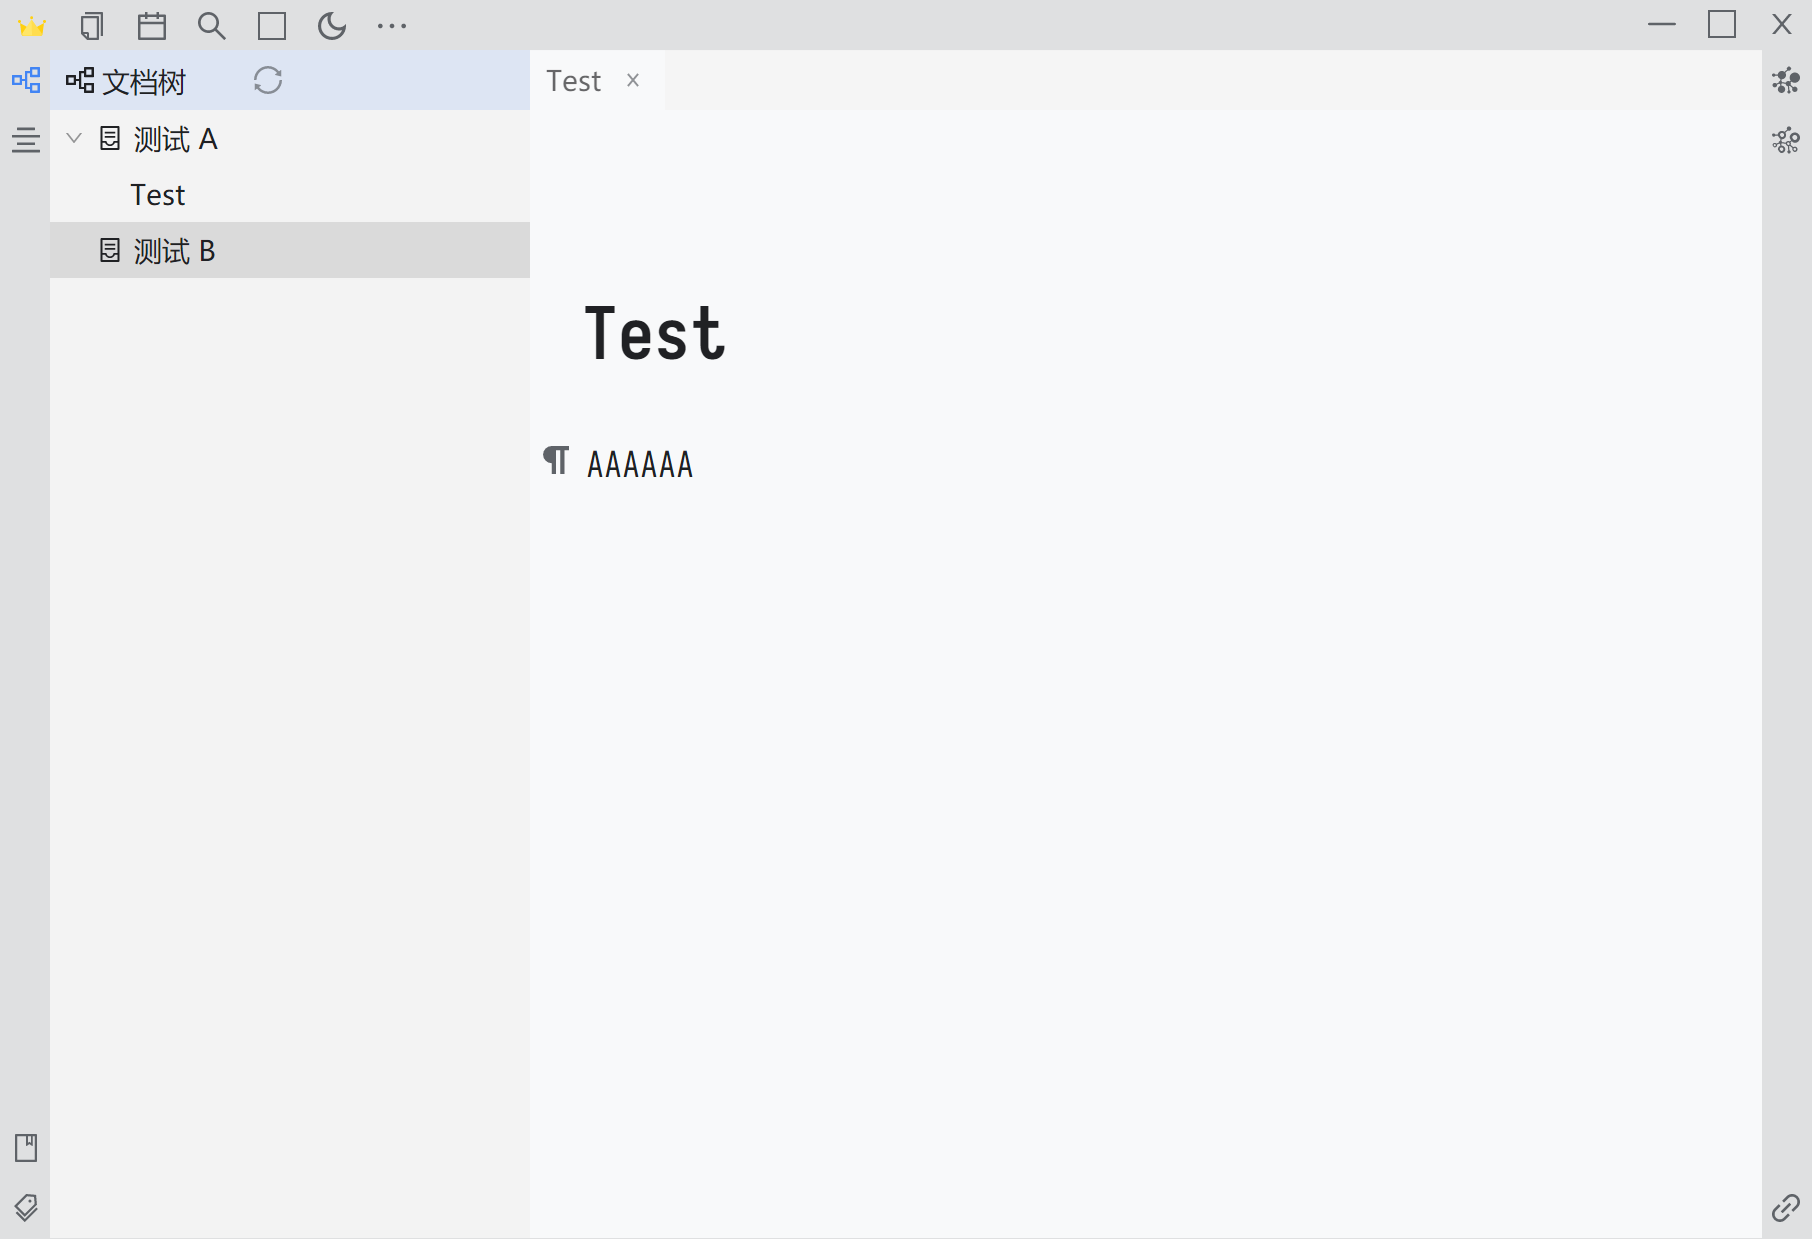Open the Test document under 测试 A
Image resolution: width=1812 pixels, height=1239 pixels.
coord(157,194)
